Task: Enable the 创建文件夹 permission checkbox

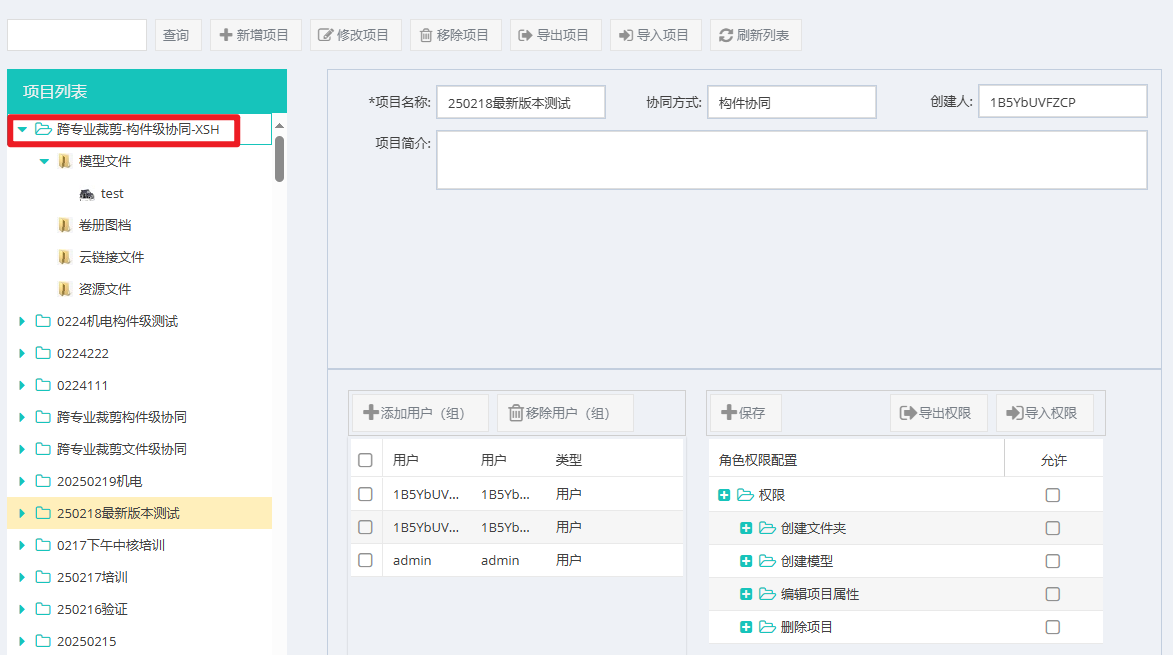Action: pos(1052,528)
